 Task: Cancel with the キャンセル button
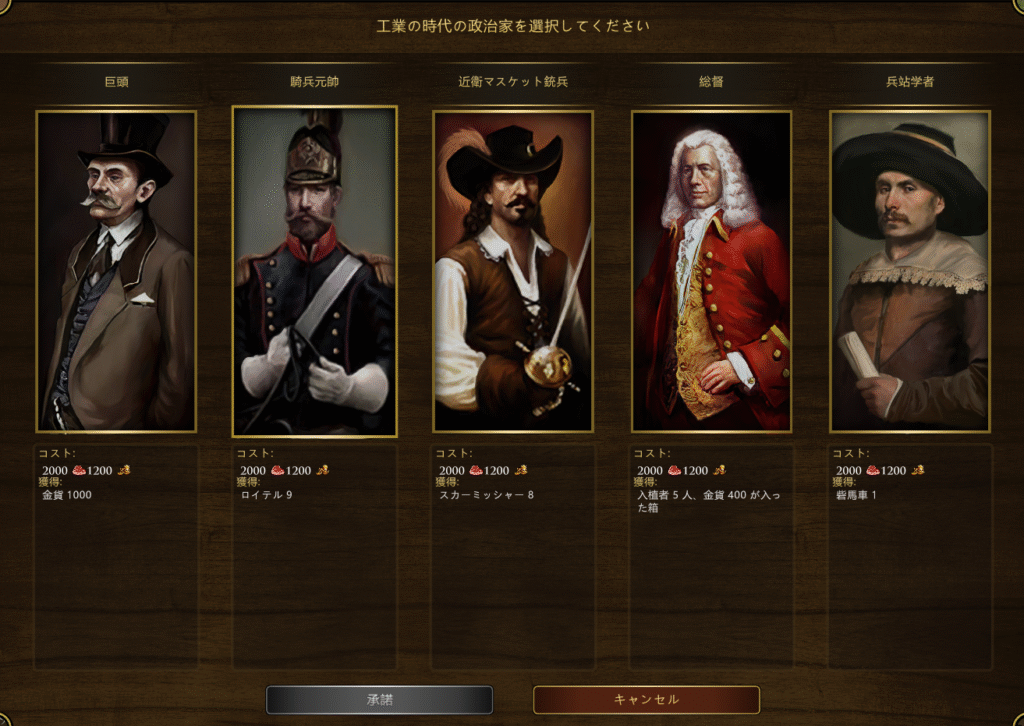pos(647,700)
